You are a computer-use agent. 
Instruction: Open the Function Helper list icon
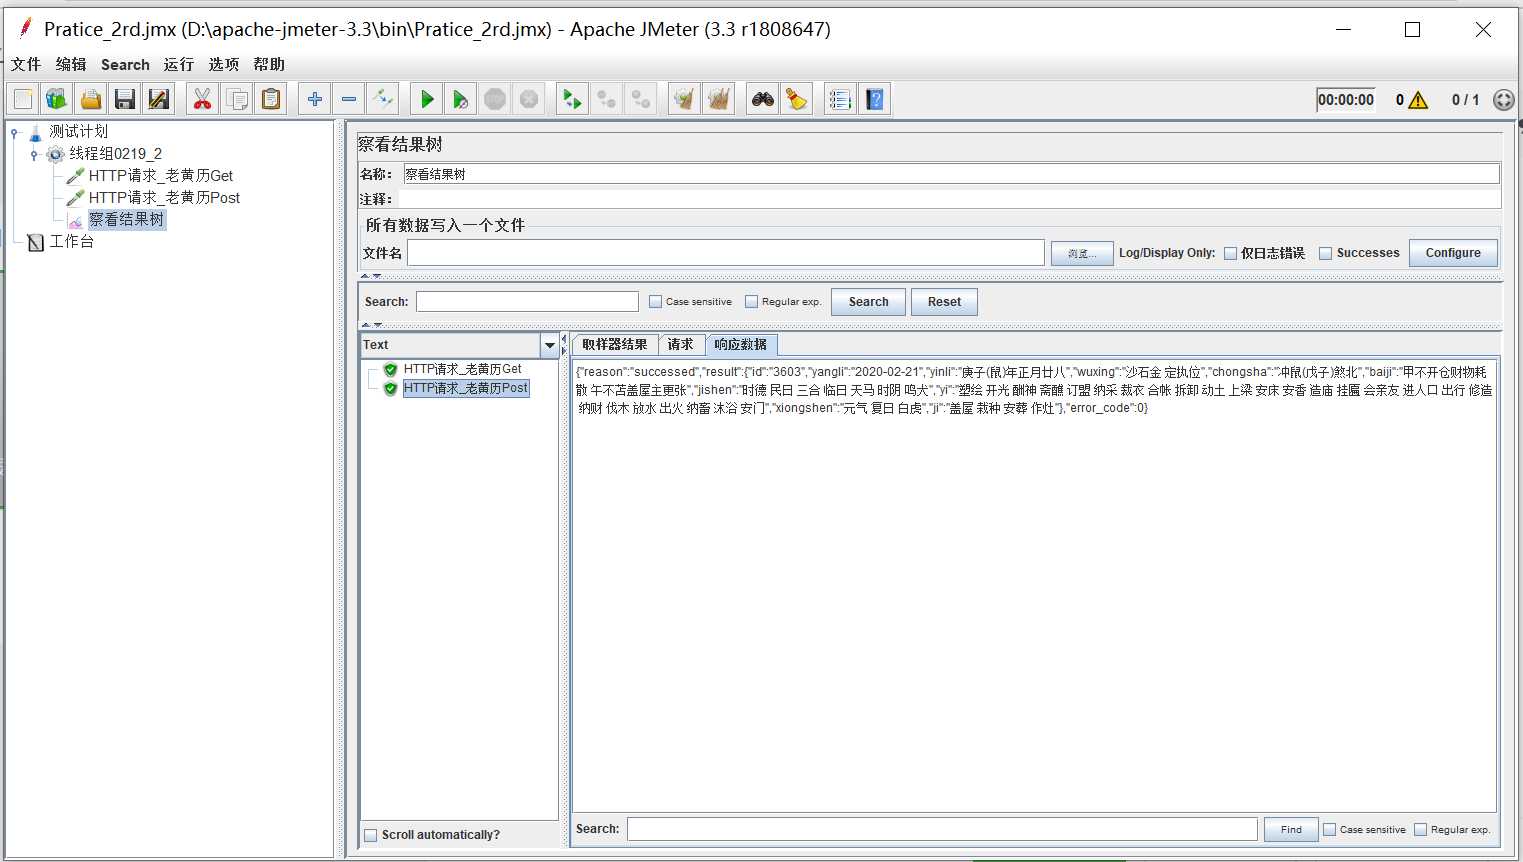840,99
